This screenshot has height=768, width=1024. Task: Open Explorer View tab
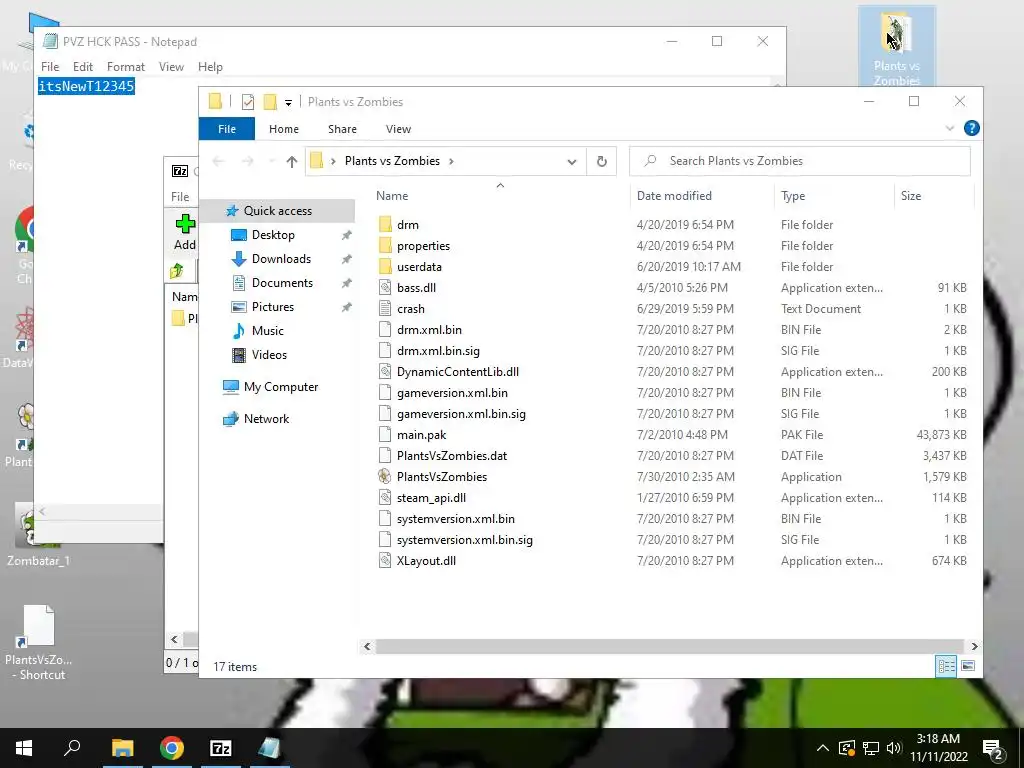coord(398,129)
